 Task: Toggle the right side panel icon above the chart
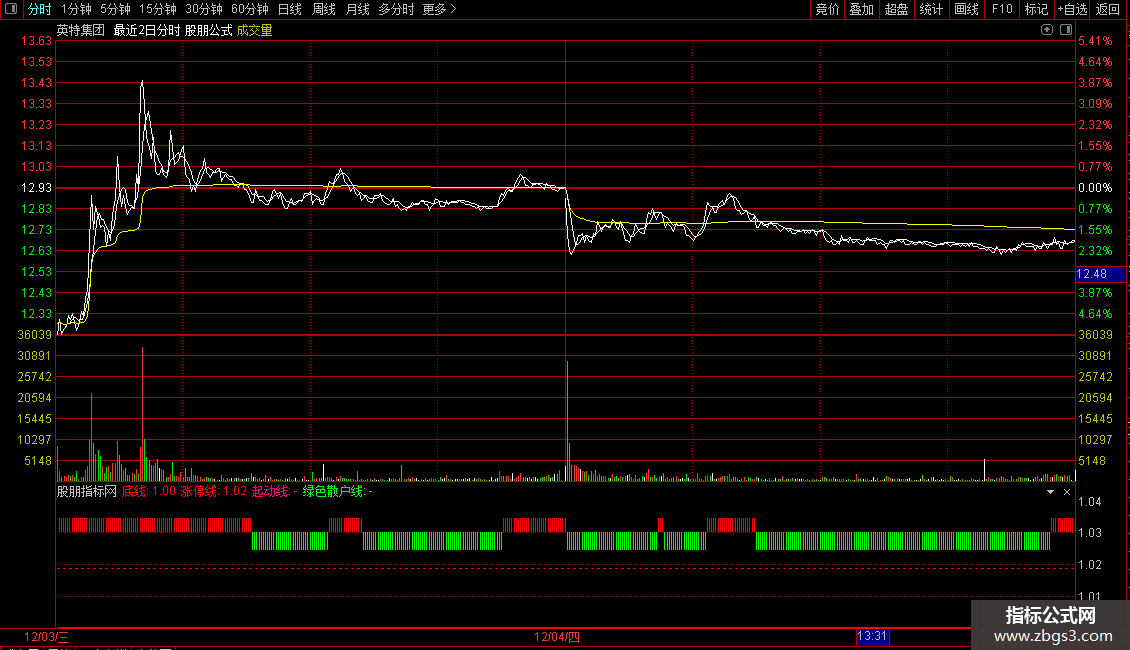1066,30
